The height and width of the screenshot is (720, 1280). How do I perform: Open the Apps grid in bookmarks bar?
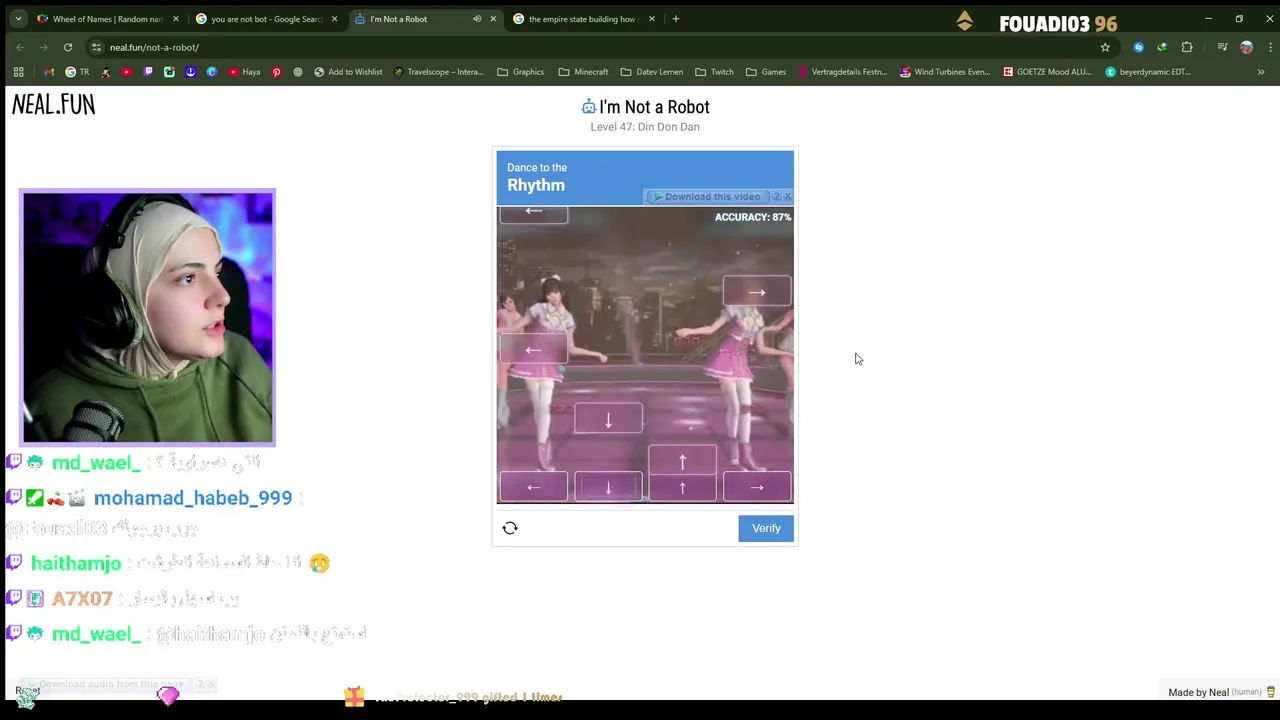pos(18,72)
